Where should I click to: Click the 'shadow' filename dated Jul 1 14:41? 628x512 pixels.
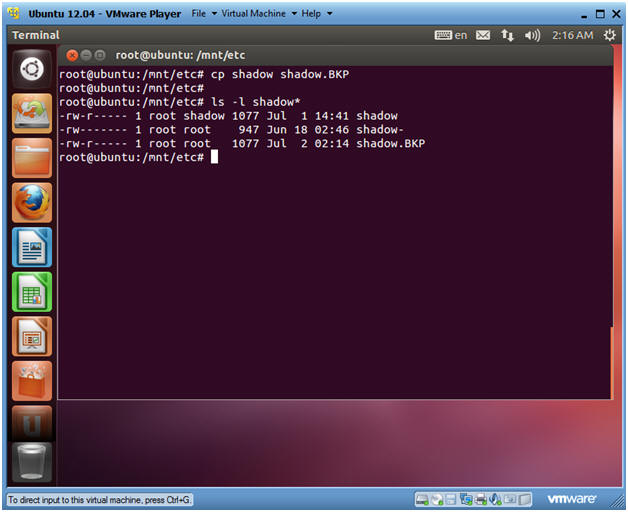pos(377,116)
